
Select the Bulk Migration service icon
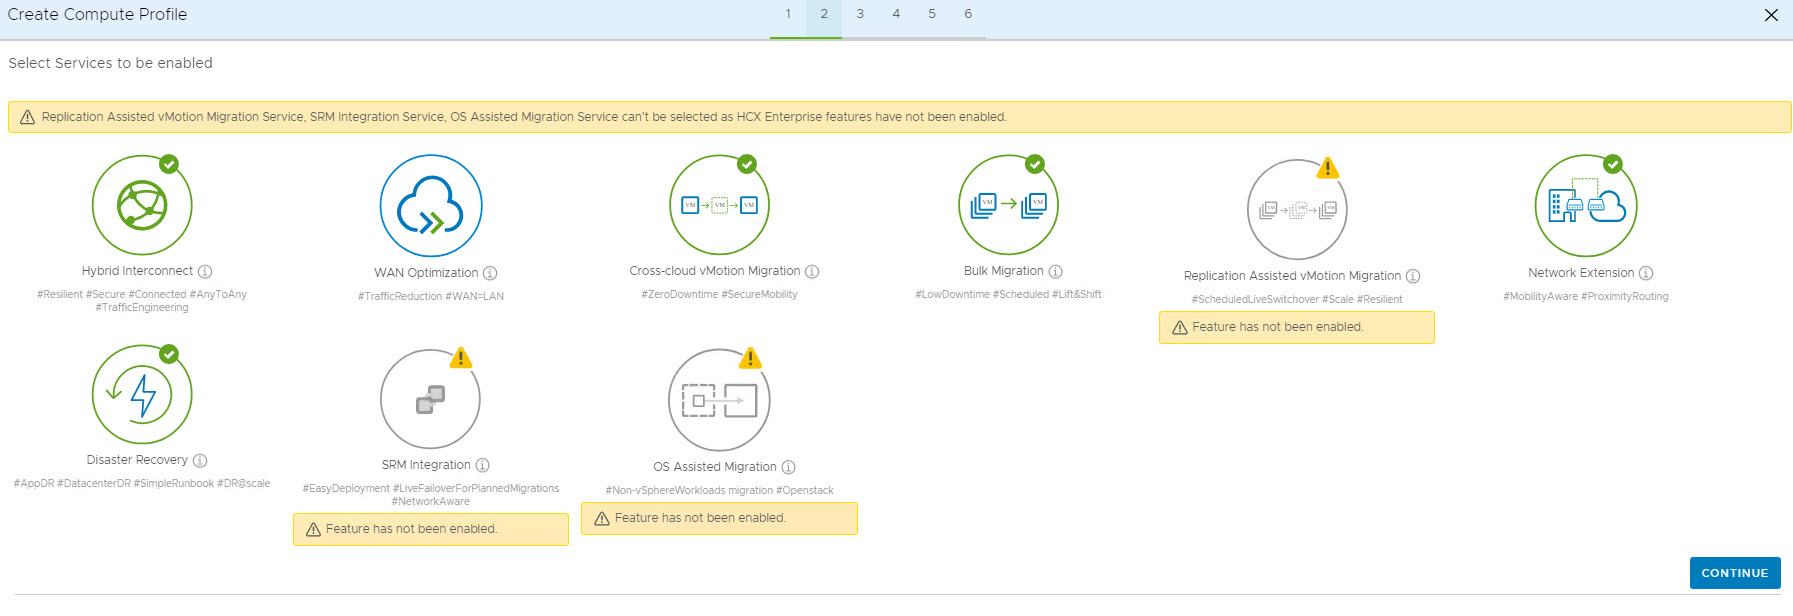point(1008,205)
